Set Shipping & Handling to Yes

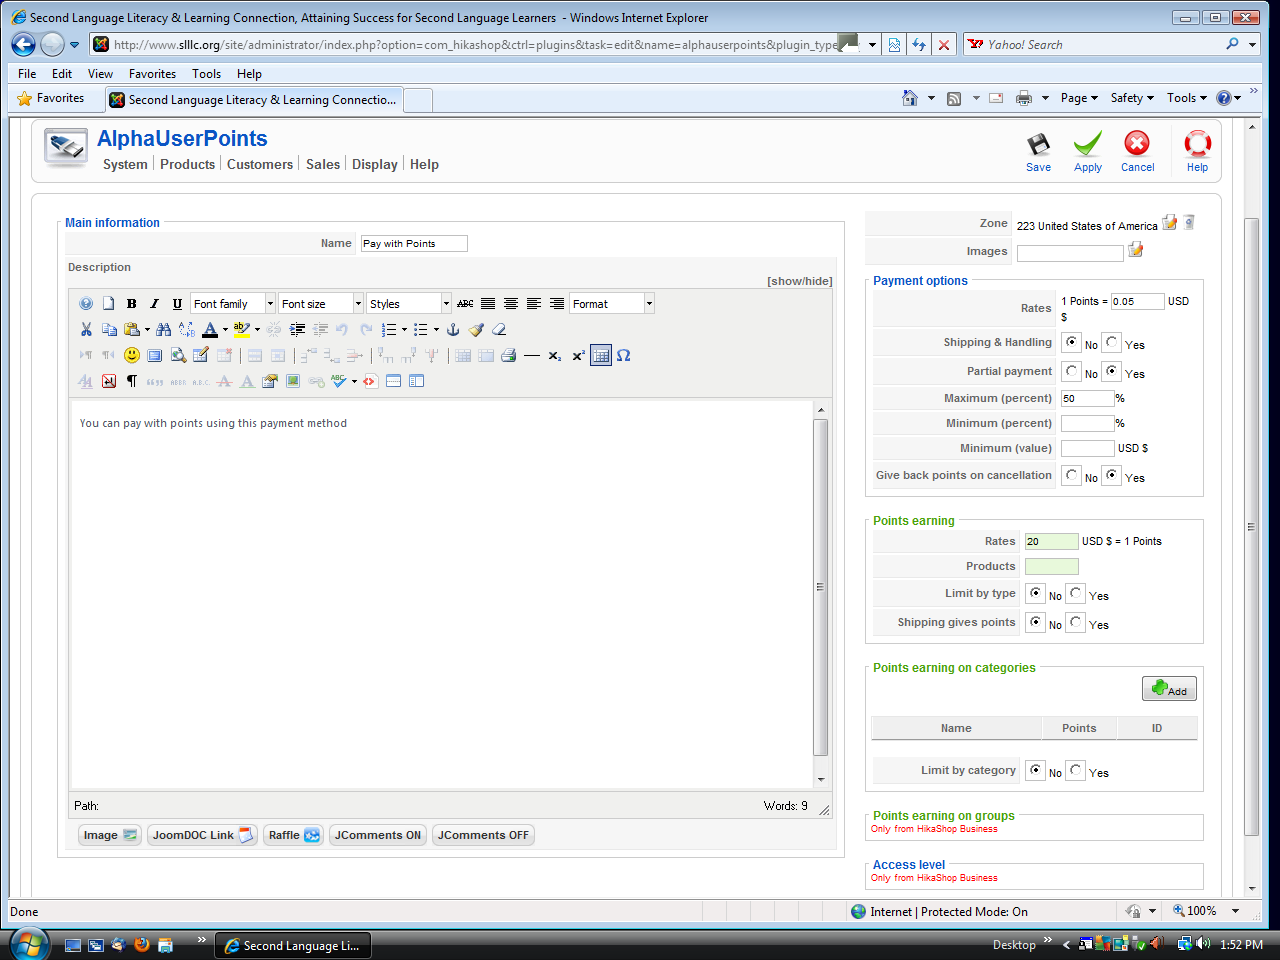(x=1112, y=342)
